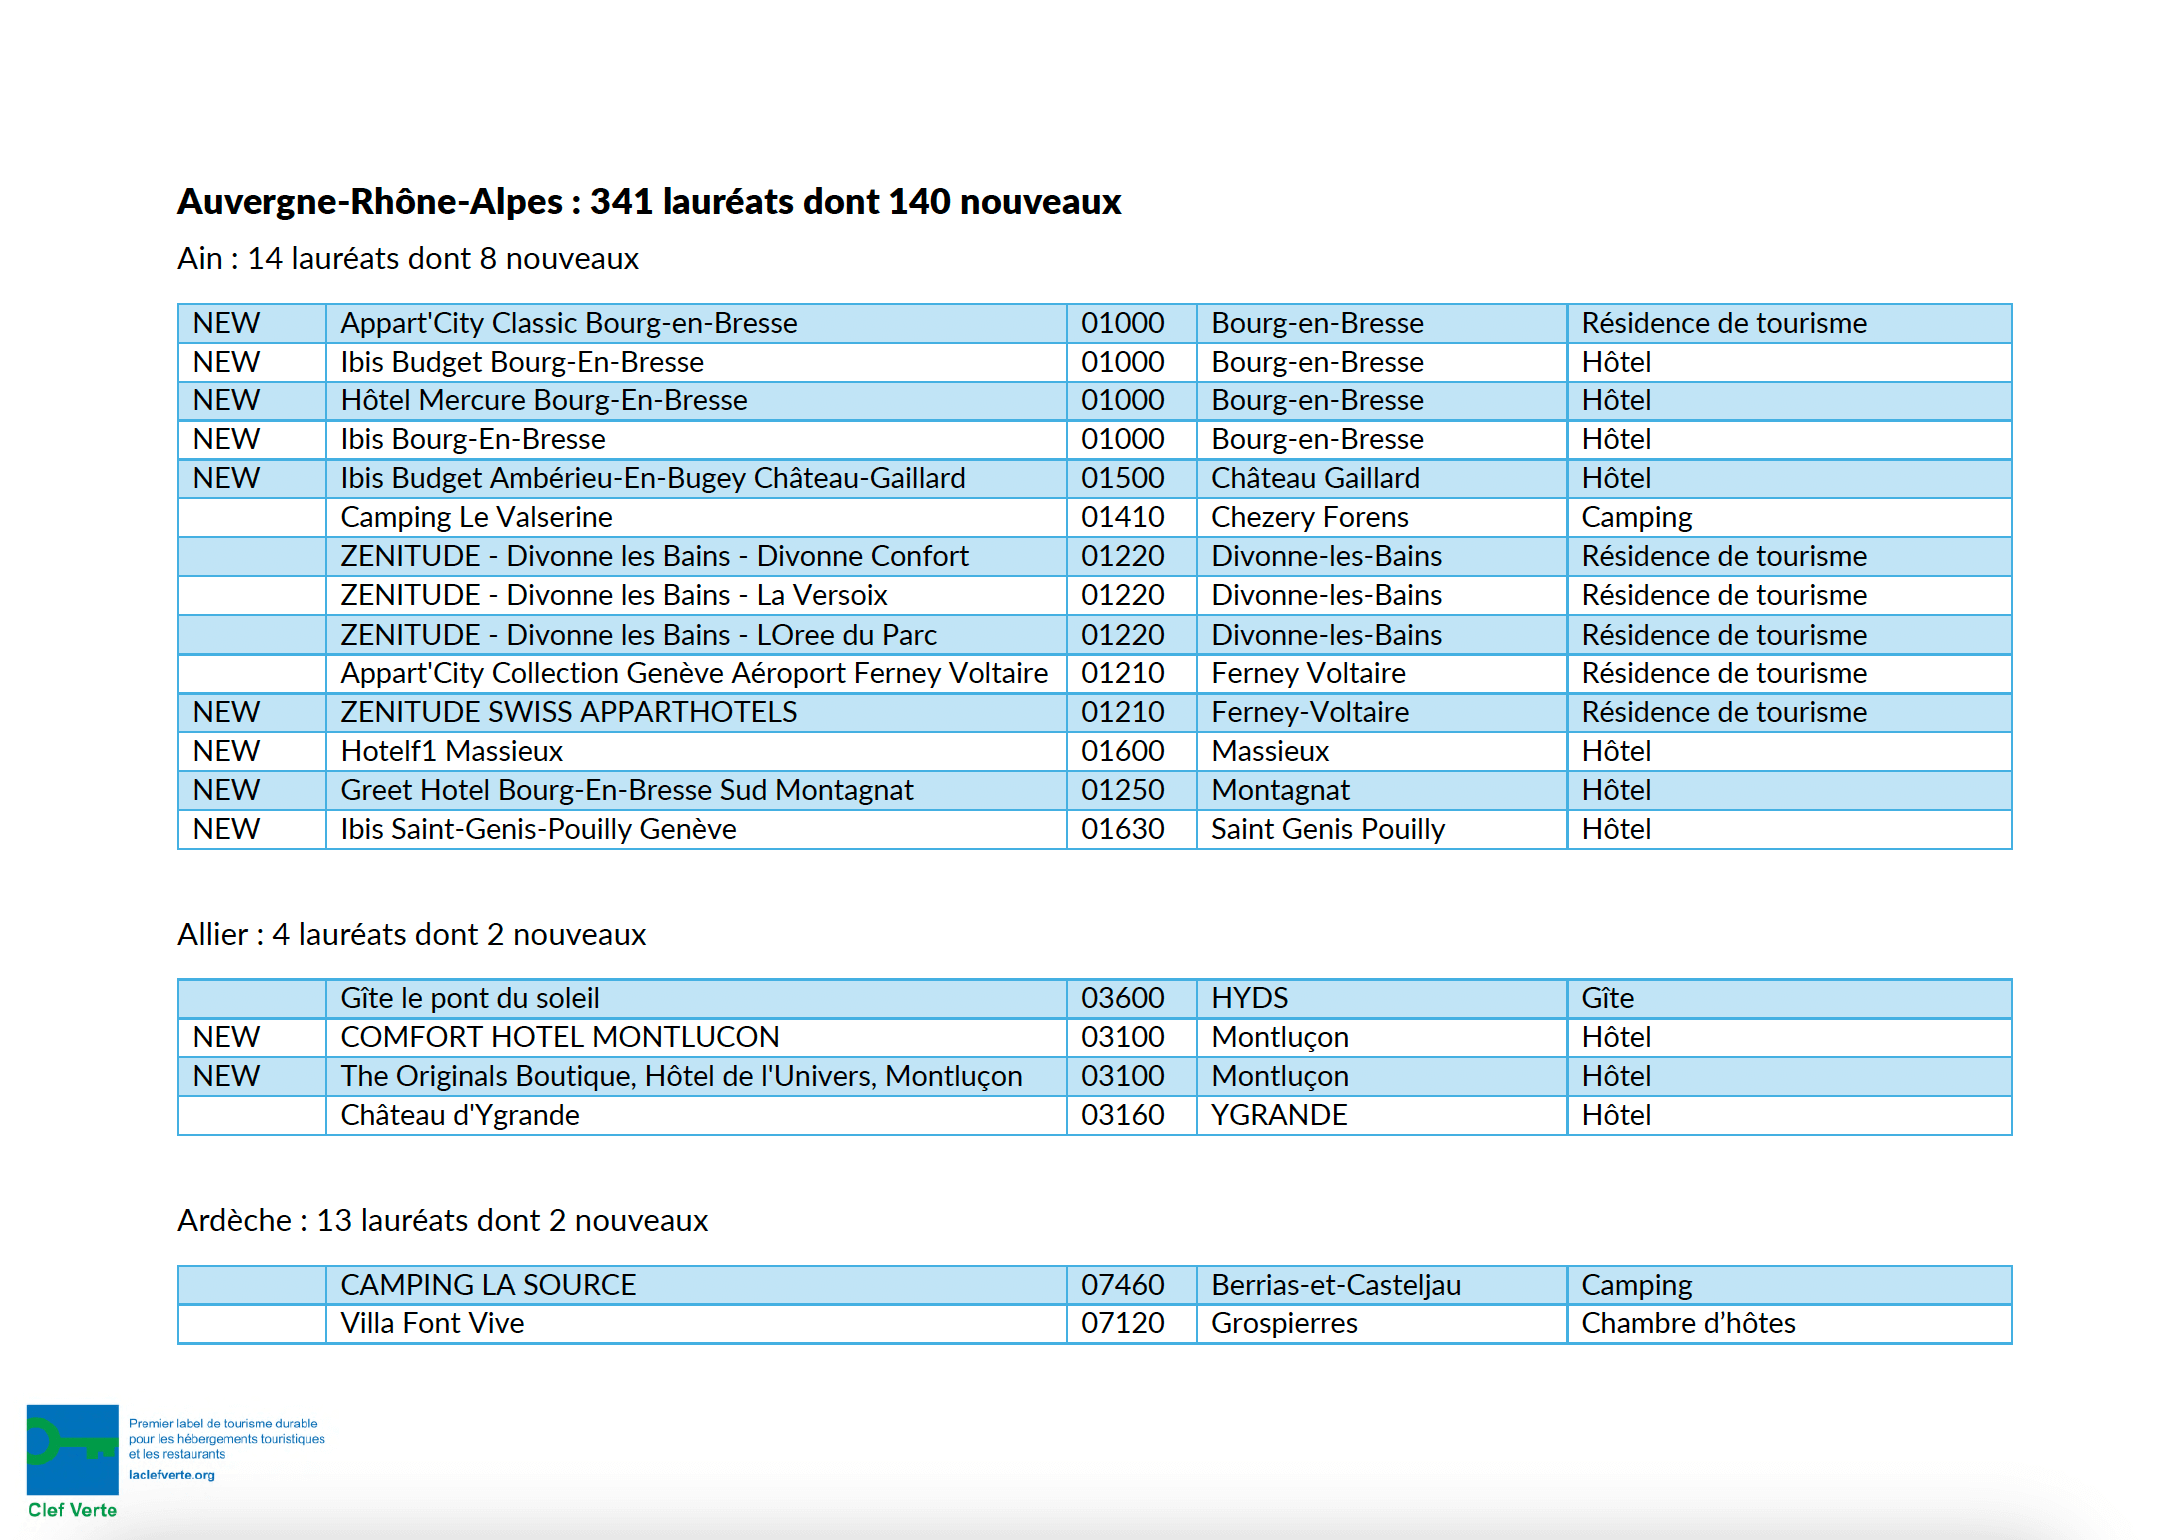Click HYDS city cell
The width and height of the screenshot is (2180, 1540).
[x=1382, y=999]
